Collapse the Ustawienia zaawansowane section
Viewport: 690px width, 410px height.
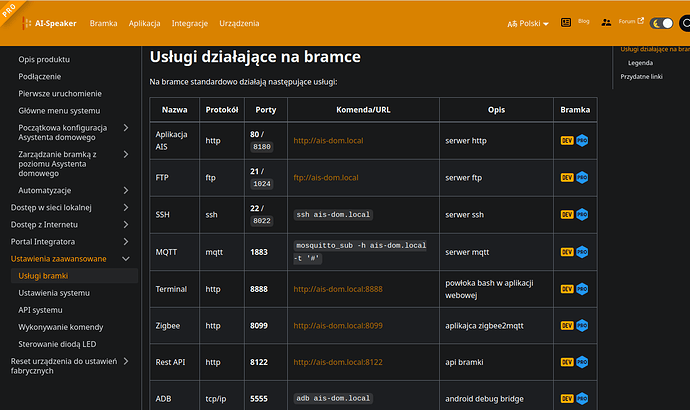(x=125, y=259)
